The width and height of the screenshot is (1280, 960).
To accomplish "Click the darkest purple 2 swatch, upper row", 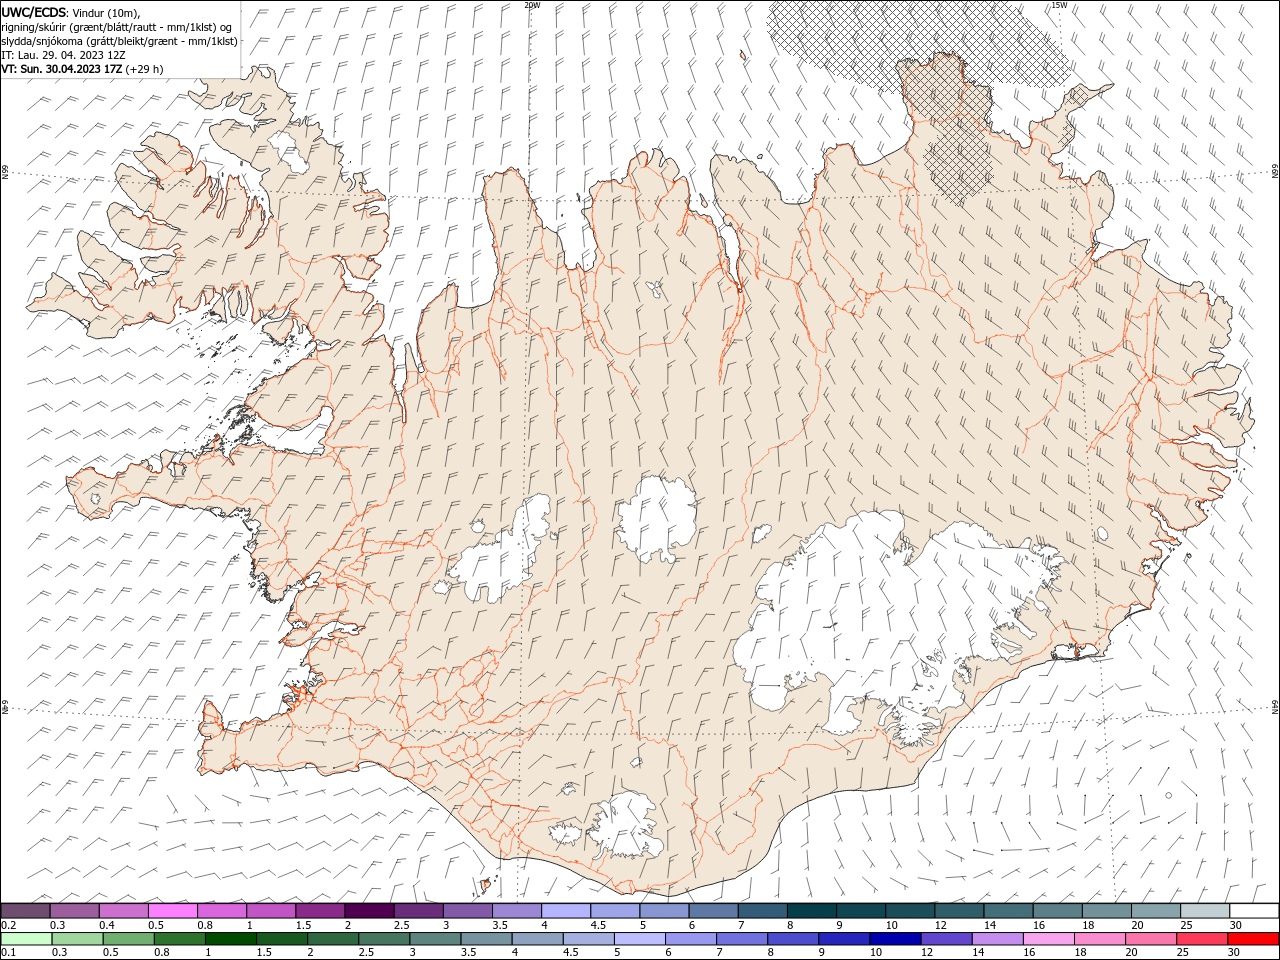I will tap(369, 911).
